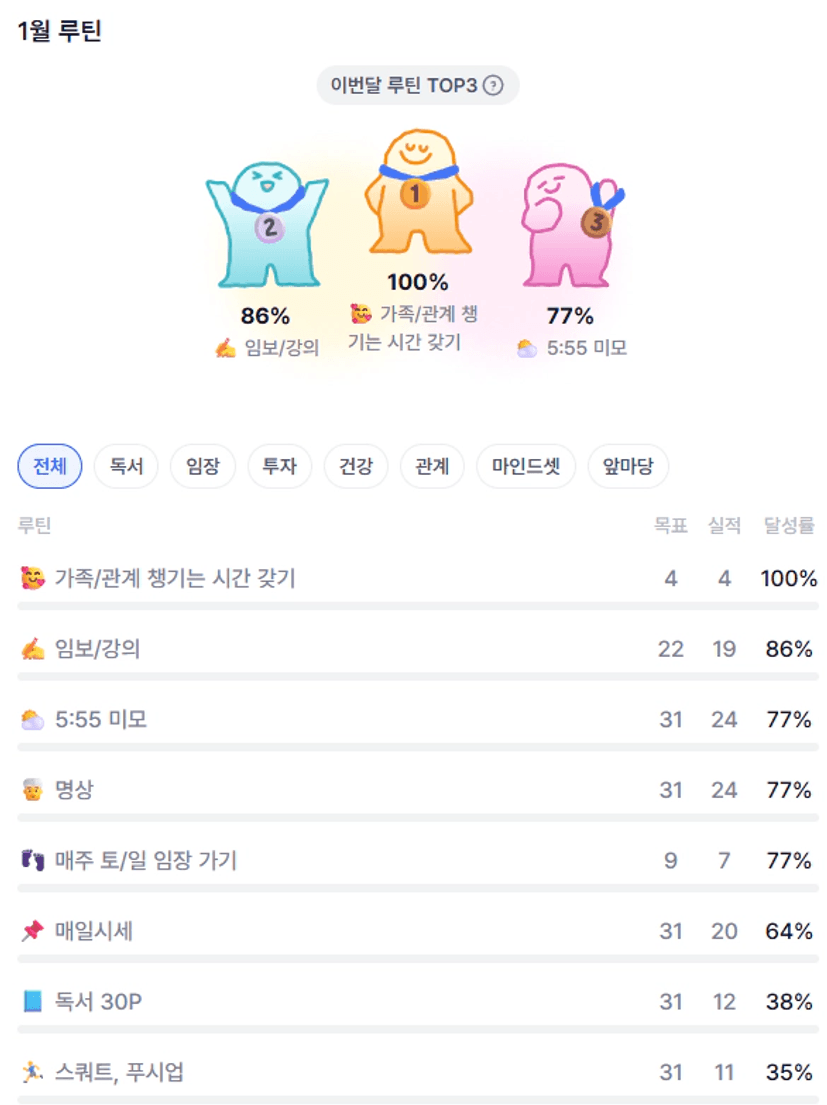Select the 전체 filter tab
Screen dimensions: 827x1105
(50, 466)
